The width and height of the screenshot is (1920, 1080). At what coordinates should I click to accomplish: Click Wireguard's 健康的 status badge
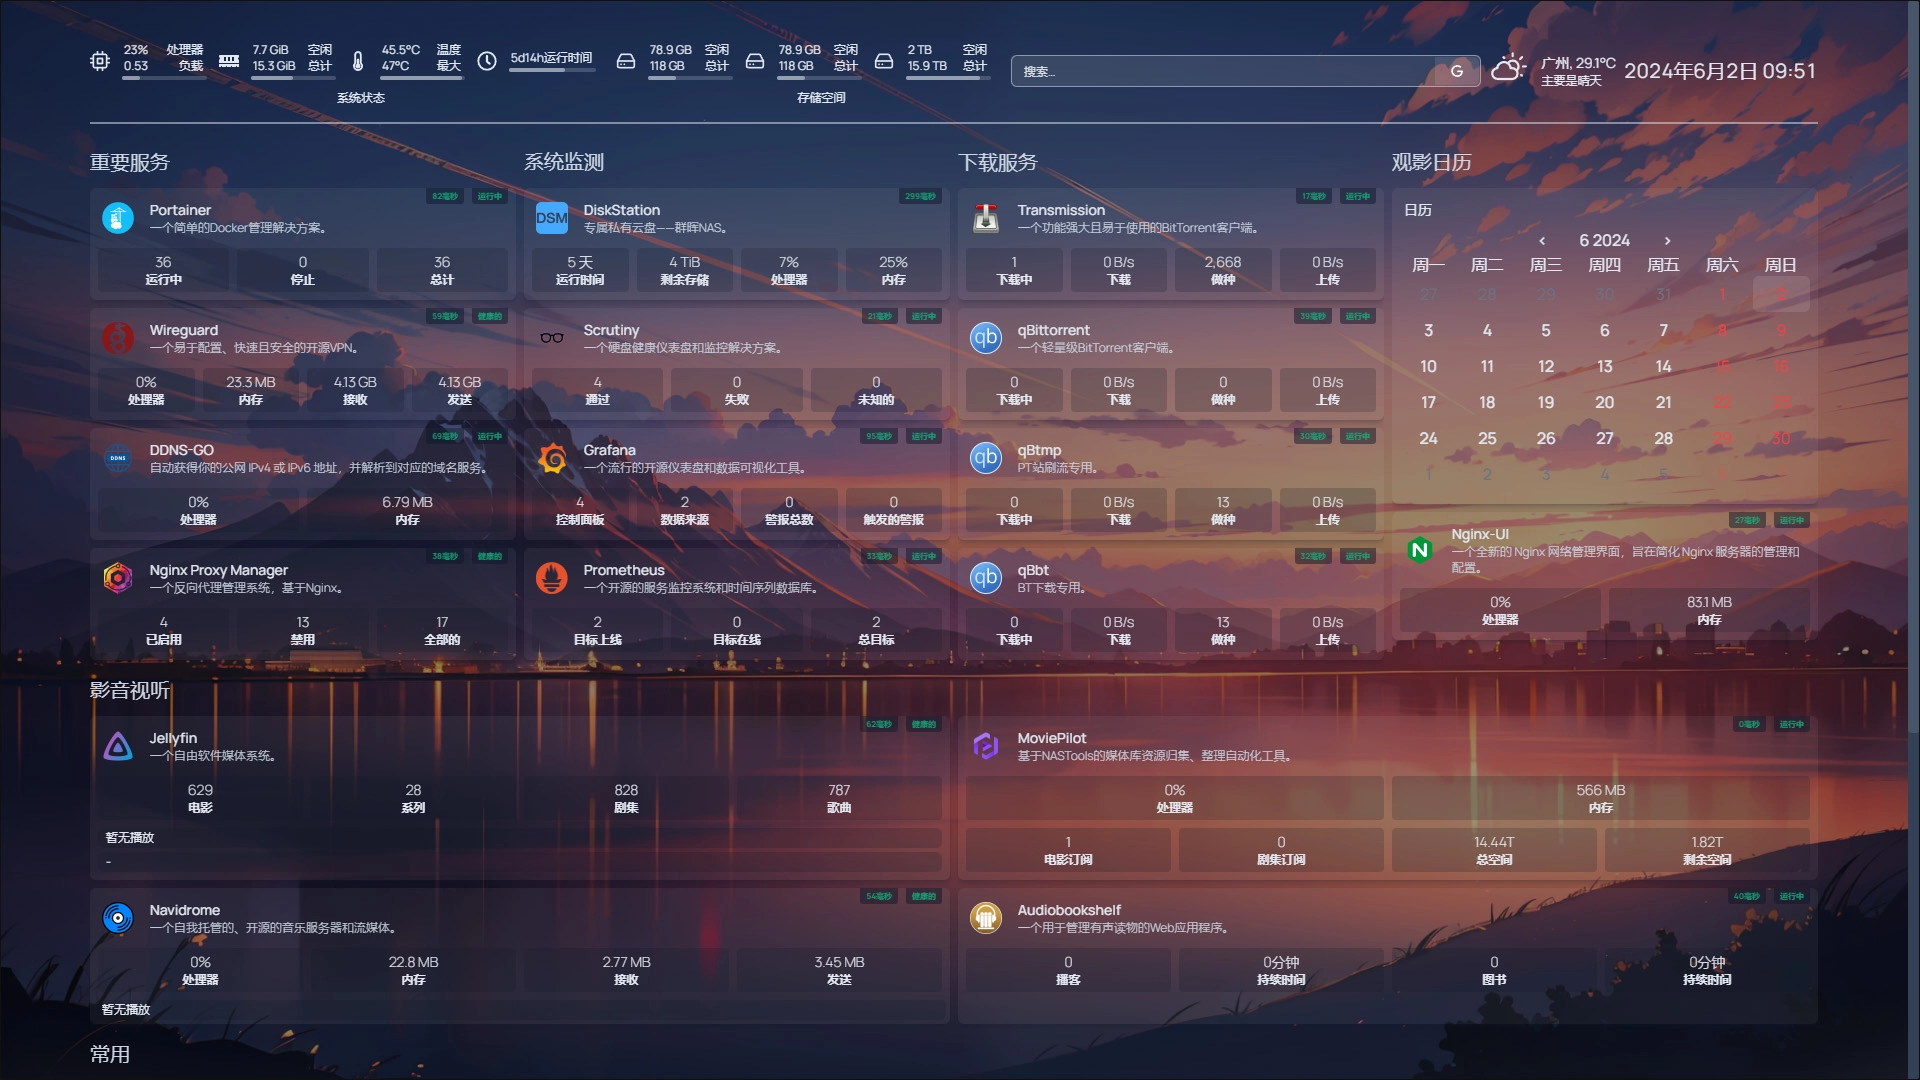(490, 316)
